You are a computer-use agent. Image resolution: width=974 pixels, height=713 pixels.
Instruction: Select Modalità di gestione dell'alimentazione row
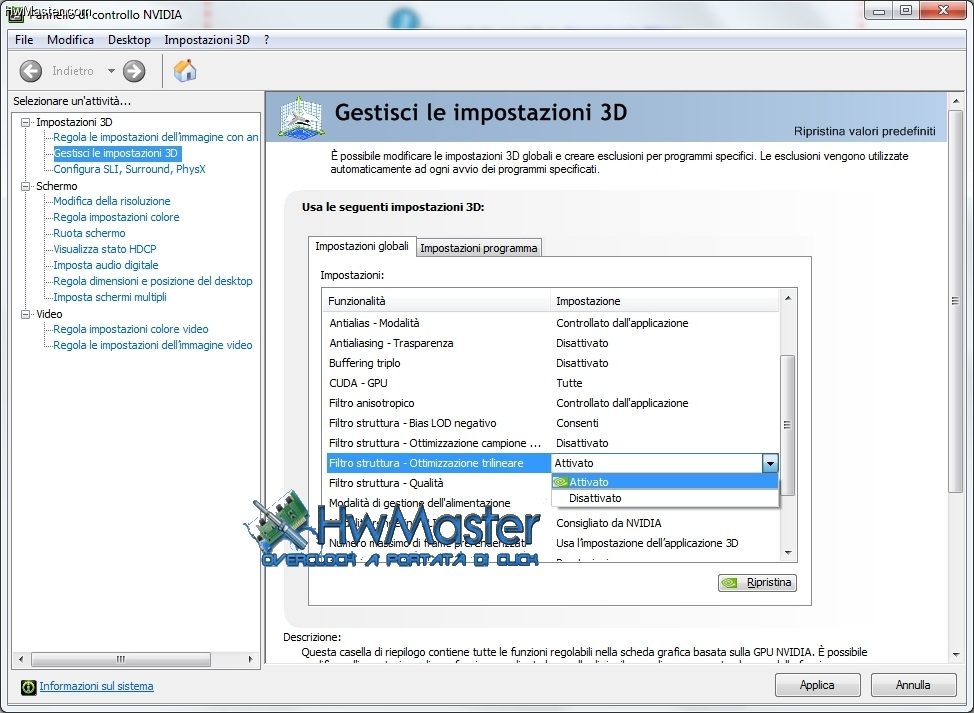click(x=439, y=503)
